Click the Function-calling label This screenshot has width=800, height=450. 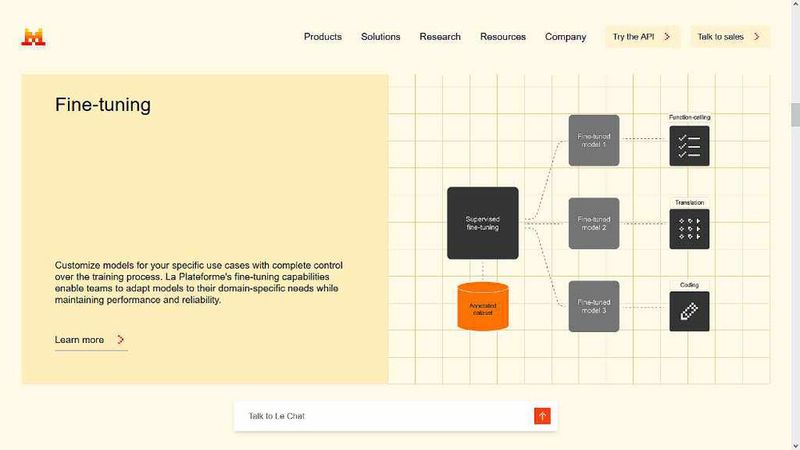coord(689,117)
